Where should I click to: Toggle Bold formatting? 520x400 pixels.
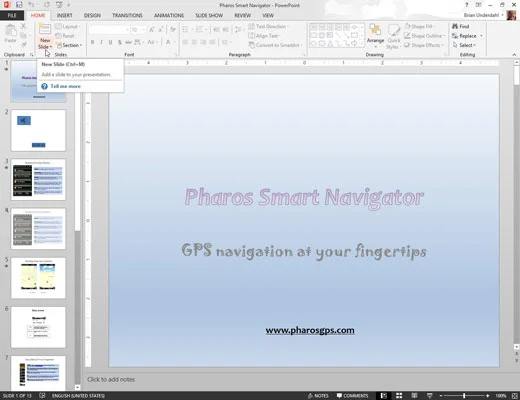pos(92,42)
